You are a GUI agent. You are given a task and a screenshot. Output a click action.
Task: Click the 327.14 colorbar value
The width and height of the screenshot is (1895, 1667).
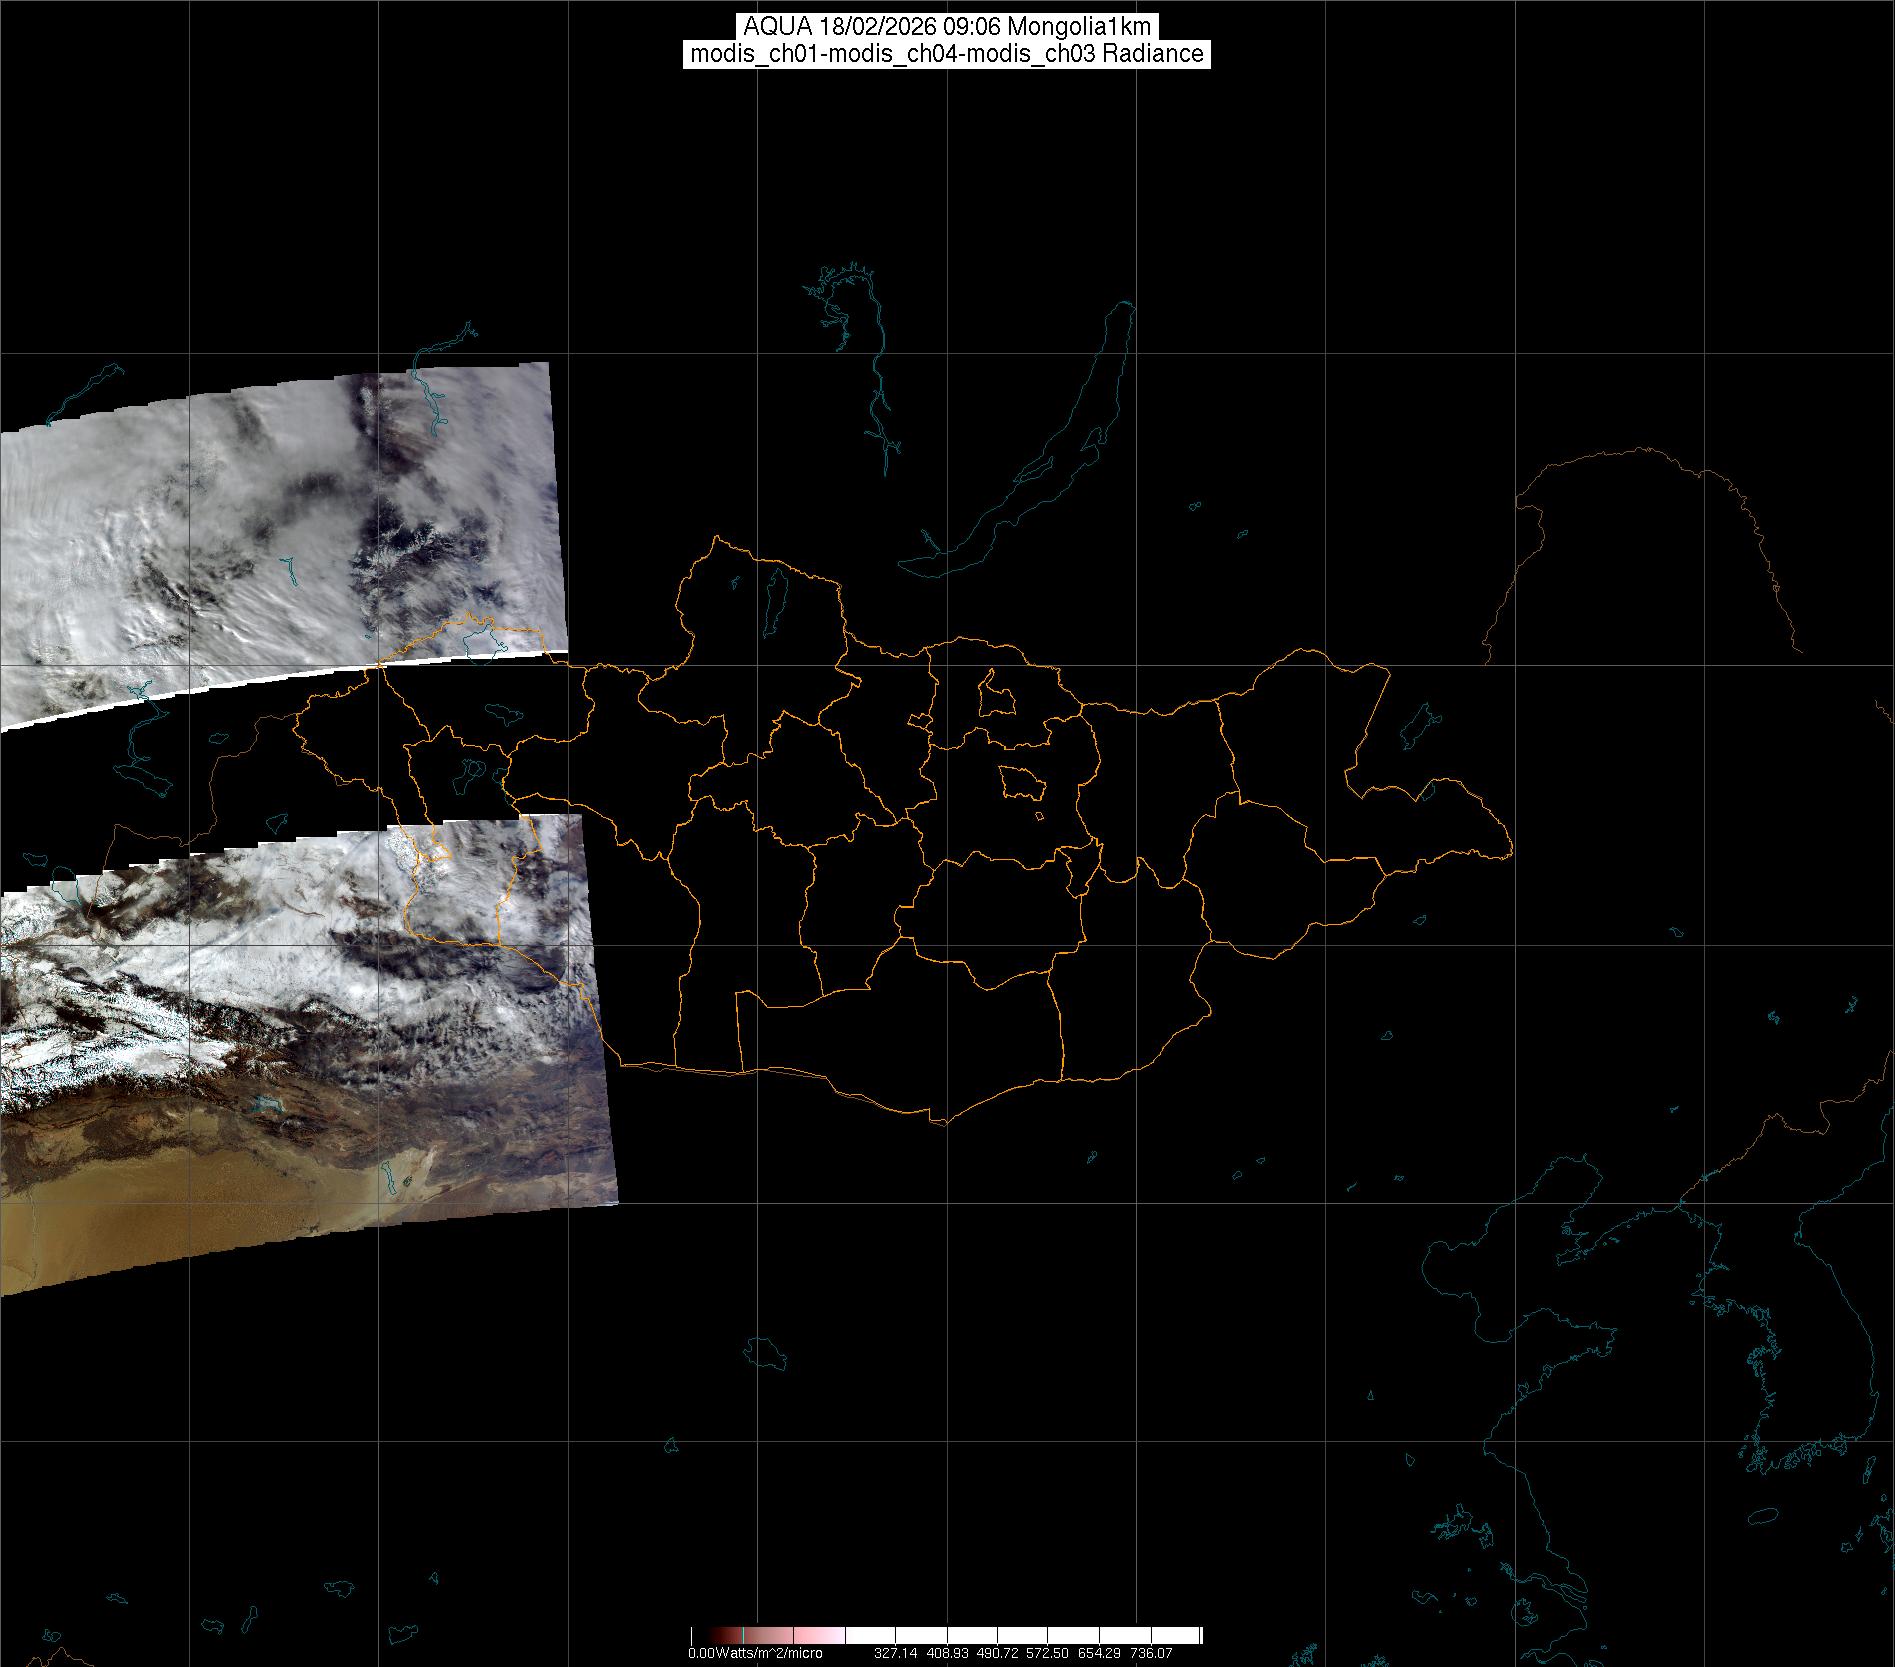coord(895,1653)
